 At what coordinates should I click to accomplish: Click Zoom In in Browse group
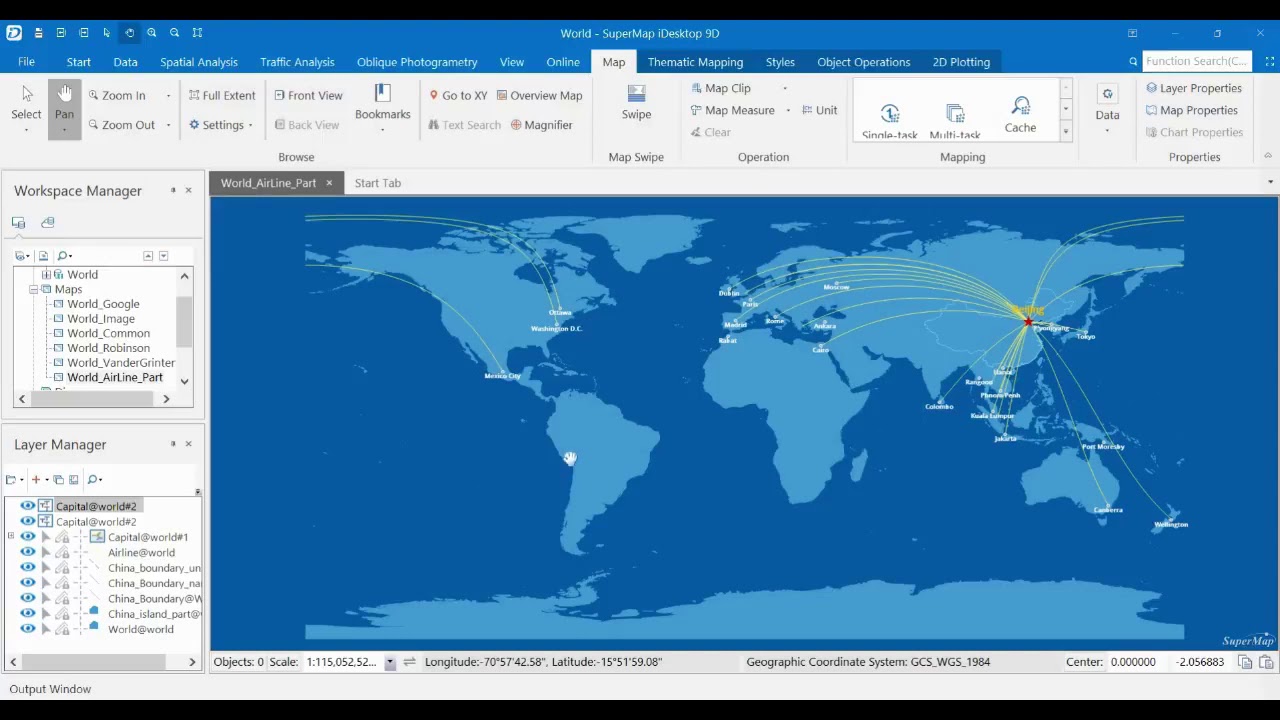click(x=118, y=95)
